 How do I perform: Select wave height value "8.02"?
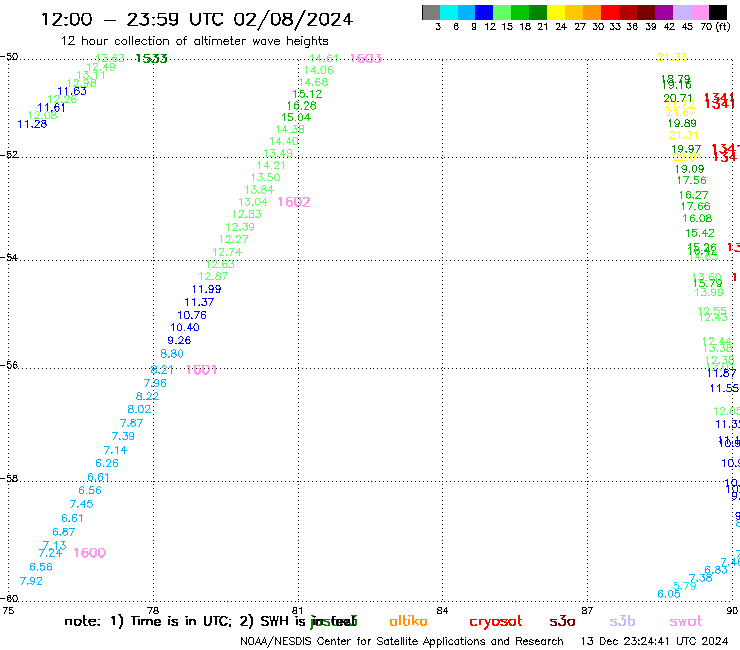coord(139,409)
